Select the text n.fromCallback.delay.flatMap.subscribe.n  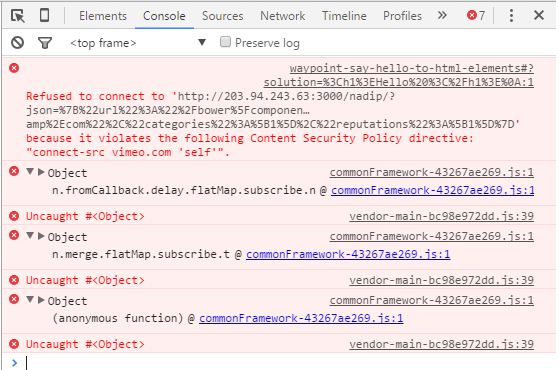[x=184, y=190]
